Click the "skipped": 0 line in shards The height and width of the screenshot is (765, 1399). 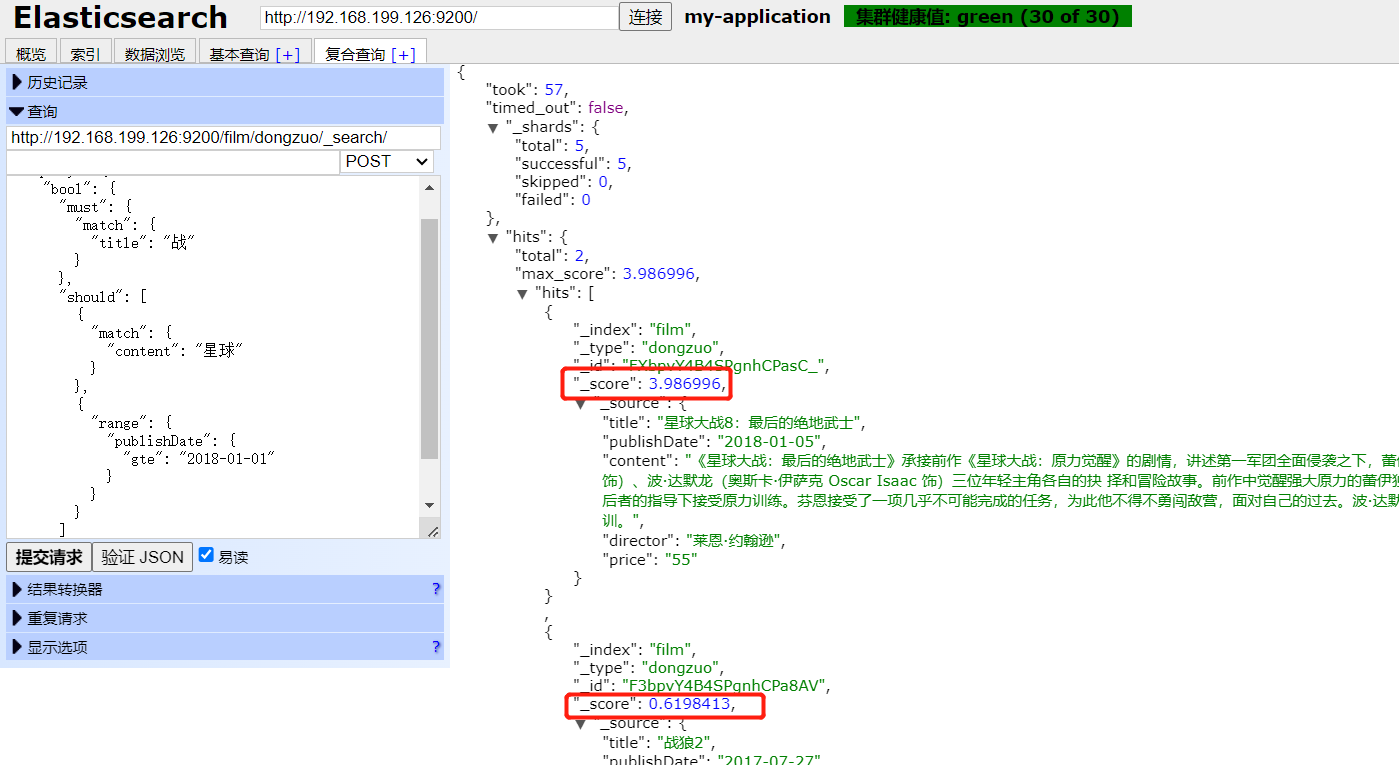(x=562, y=182)
